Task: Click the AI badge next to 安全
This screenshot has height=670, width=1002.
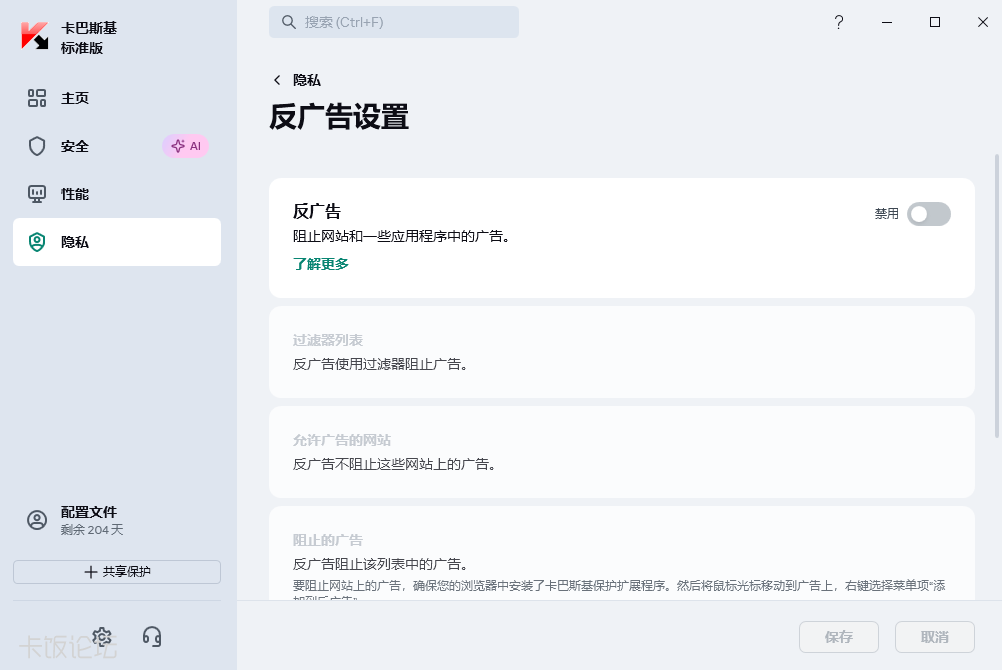Action: click(185, 146)
